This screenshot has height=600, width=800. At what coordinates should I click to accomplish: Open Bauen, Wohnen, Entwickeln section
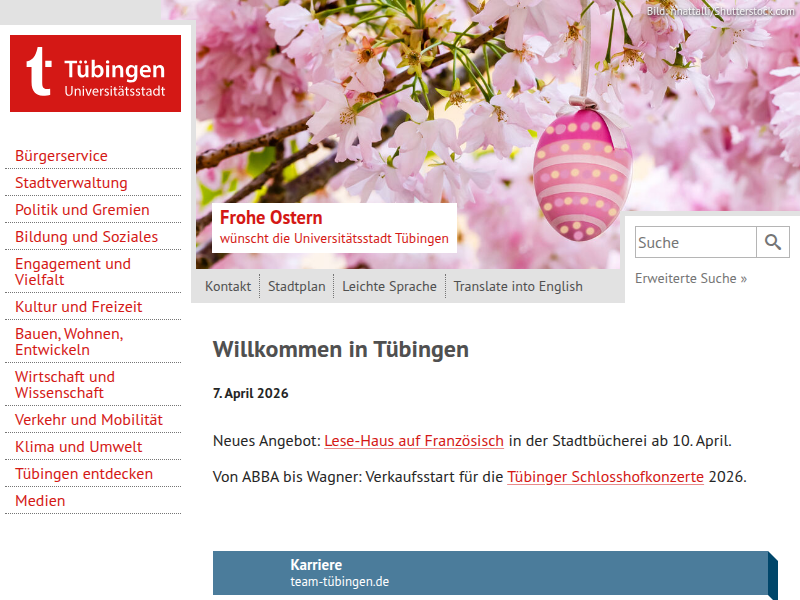[69, 341]
